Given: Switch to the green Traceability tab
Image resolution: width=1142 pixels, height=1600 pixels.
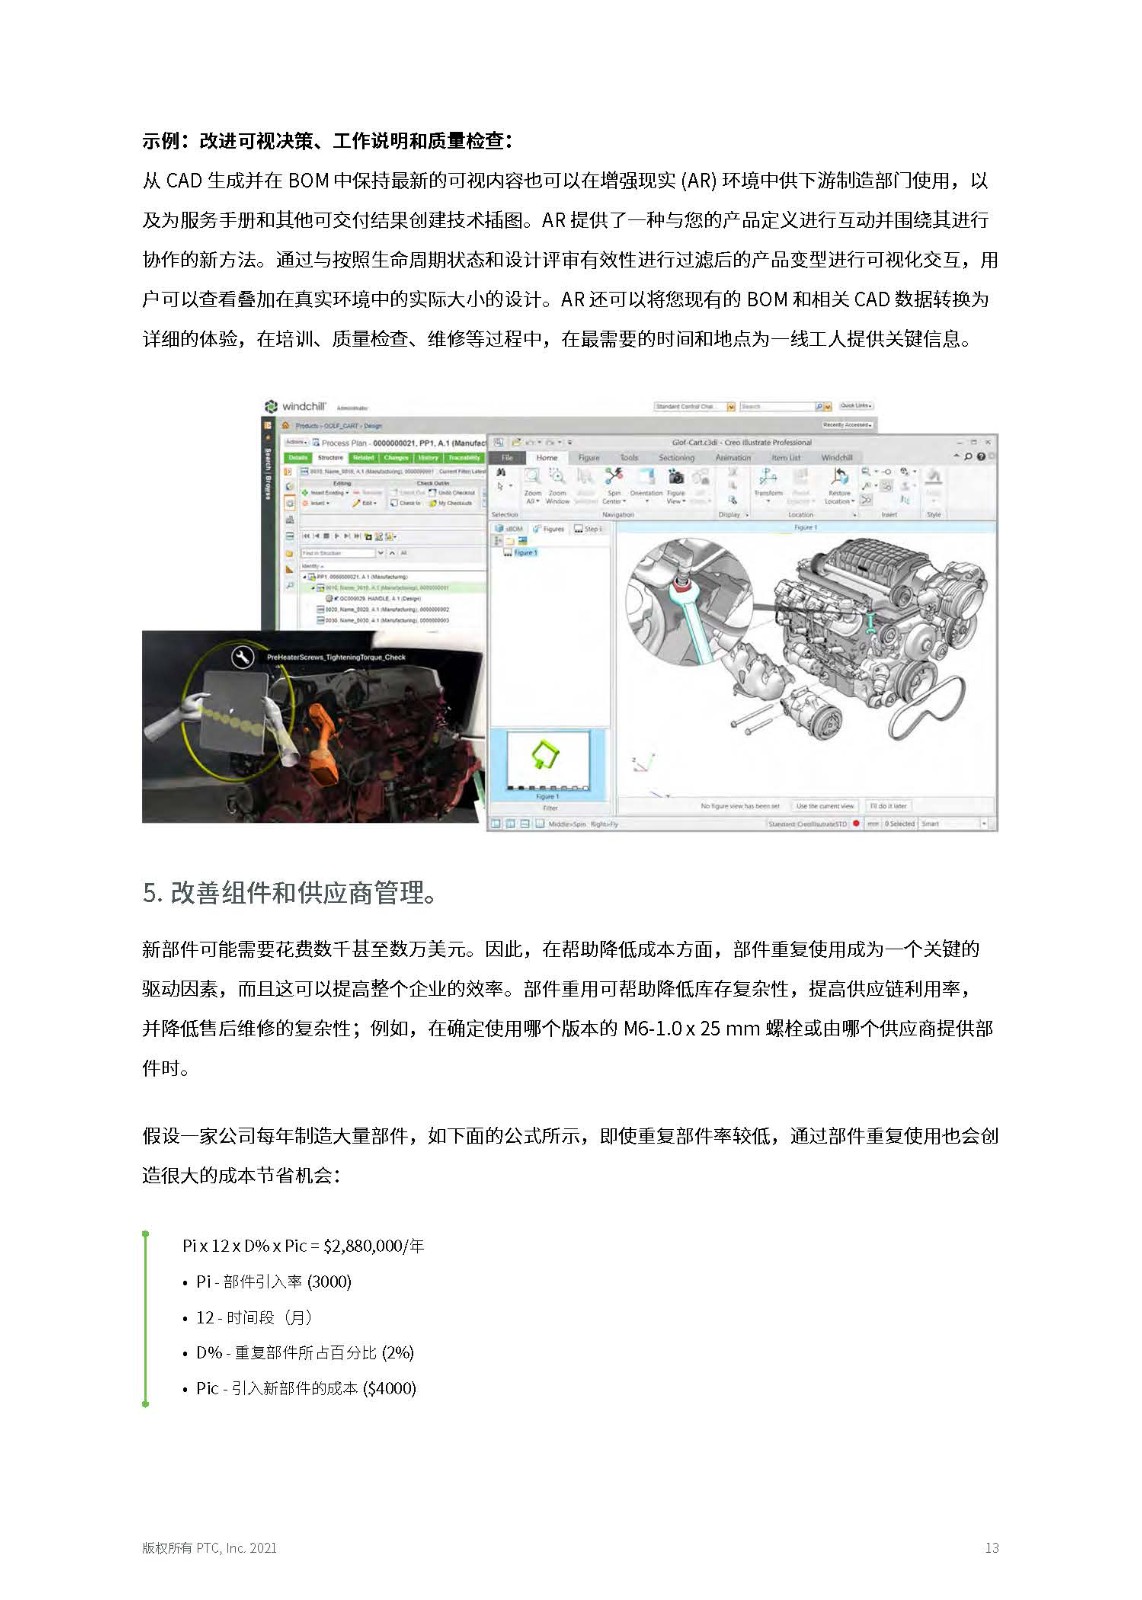Looking at the screenshot, I should pyautogui.click(x=464, y=458).
